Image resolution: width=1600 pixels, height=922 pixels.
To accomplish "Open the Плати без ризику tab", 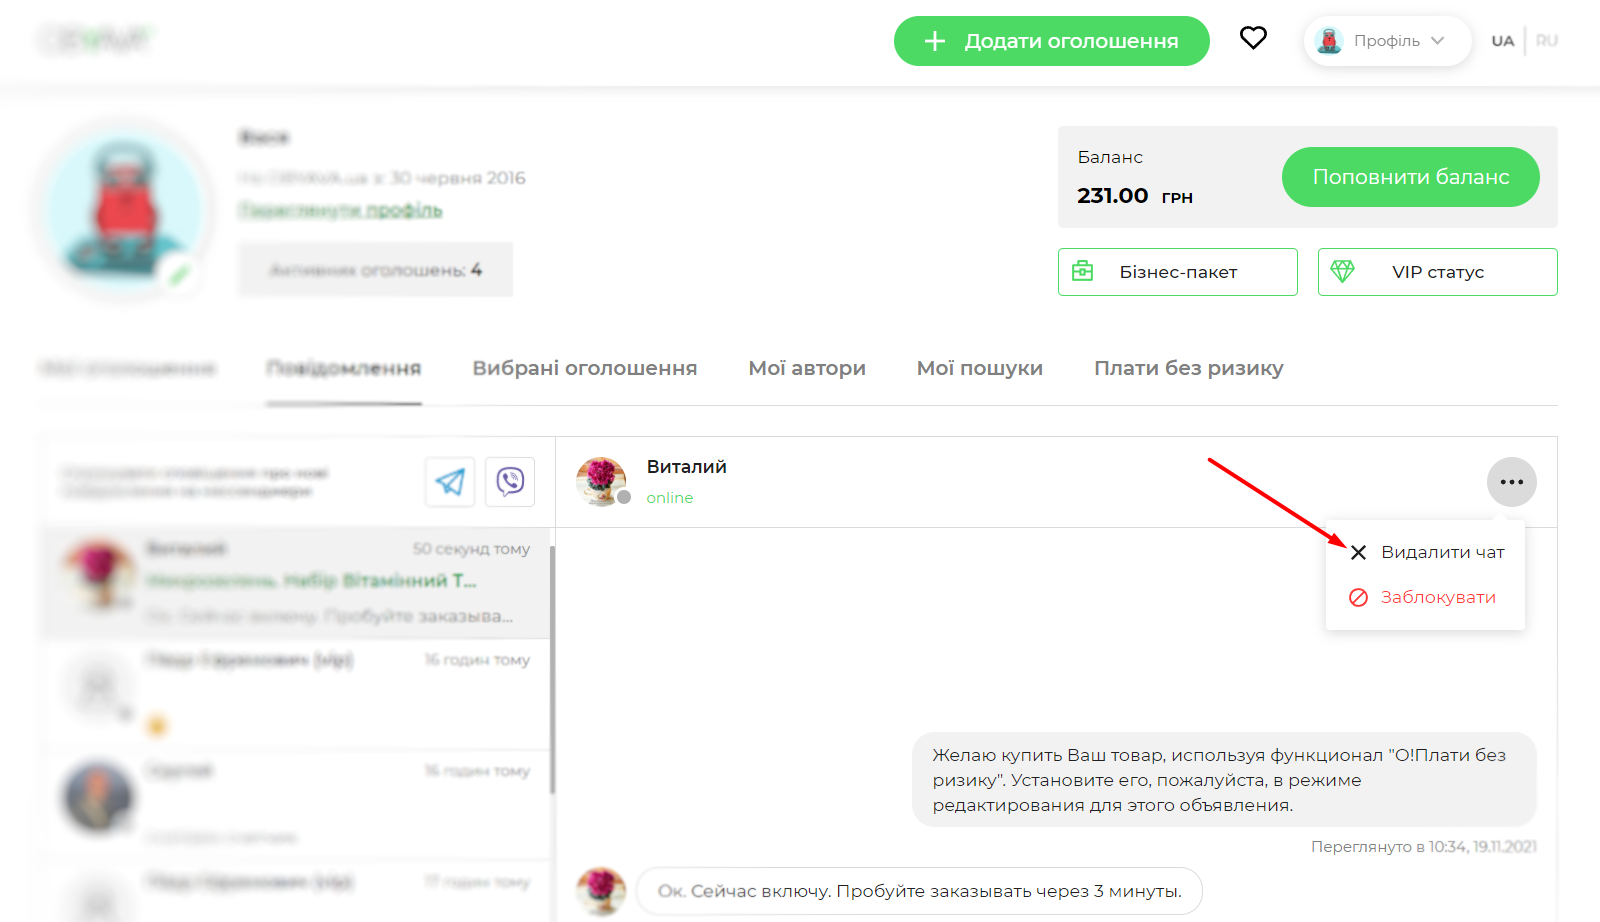I will click(1188, 368).
